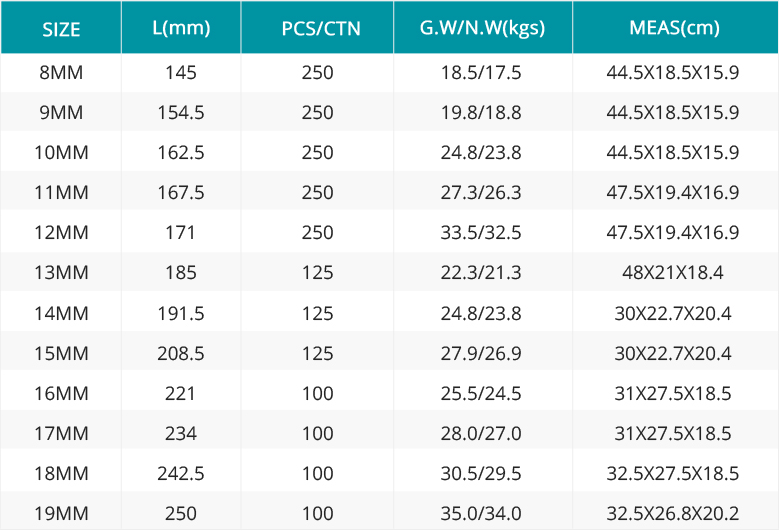Select the 48X21X18.4 measurement cell

(x=675, y=272)
